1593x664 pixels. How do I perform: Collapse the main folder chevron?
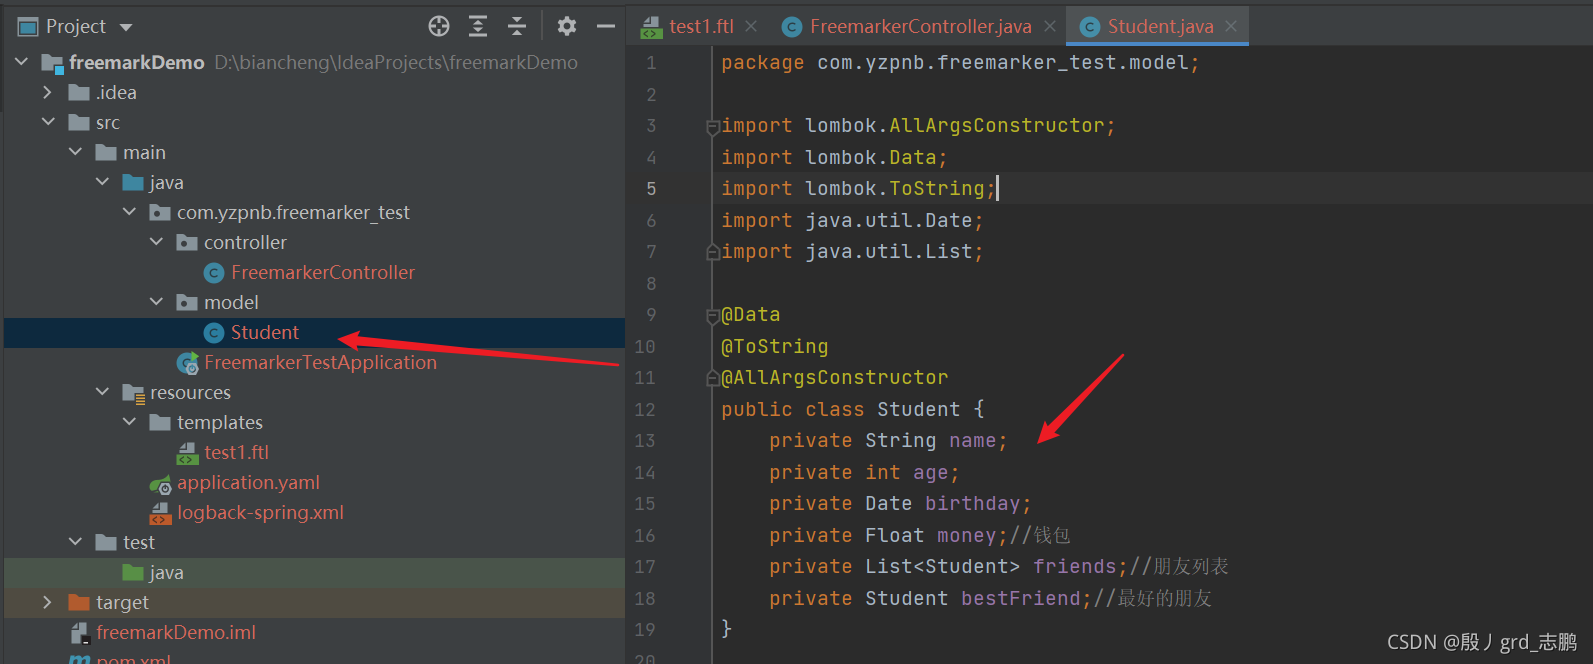(x=75, y=152)
